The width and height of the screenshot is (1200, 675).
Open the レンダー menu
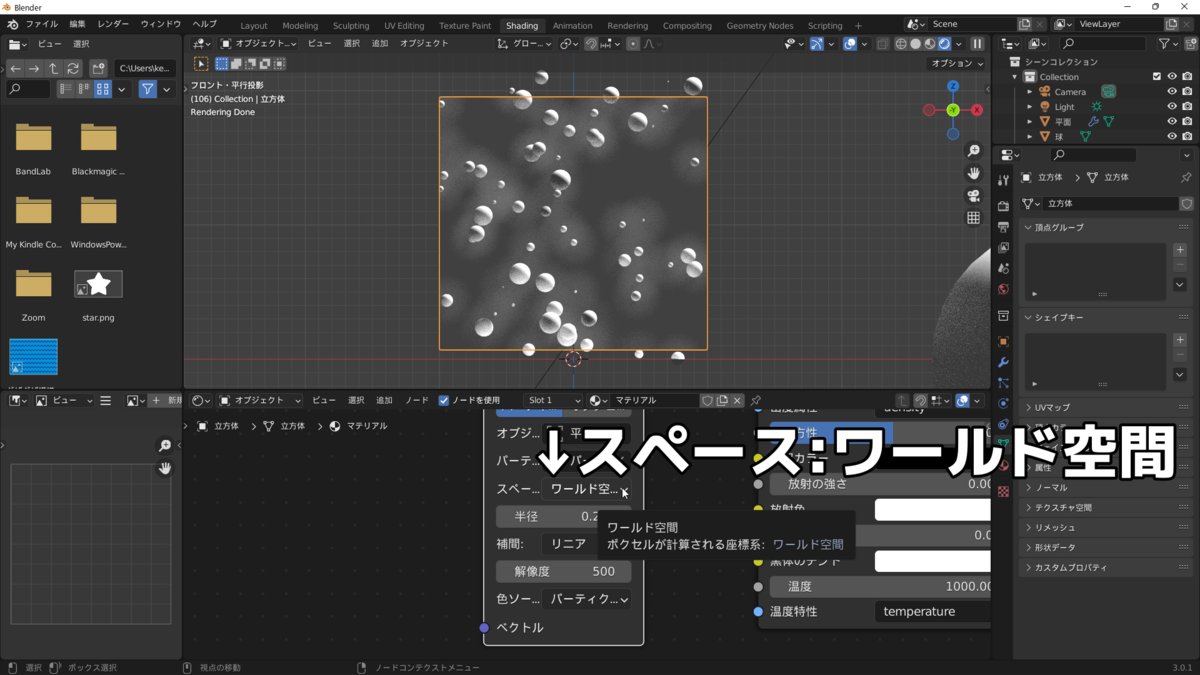click(113, 24)
